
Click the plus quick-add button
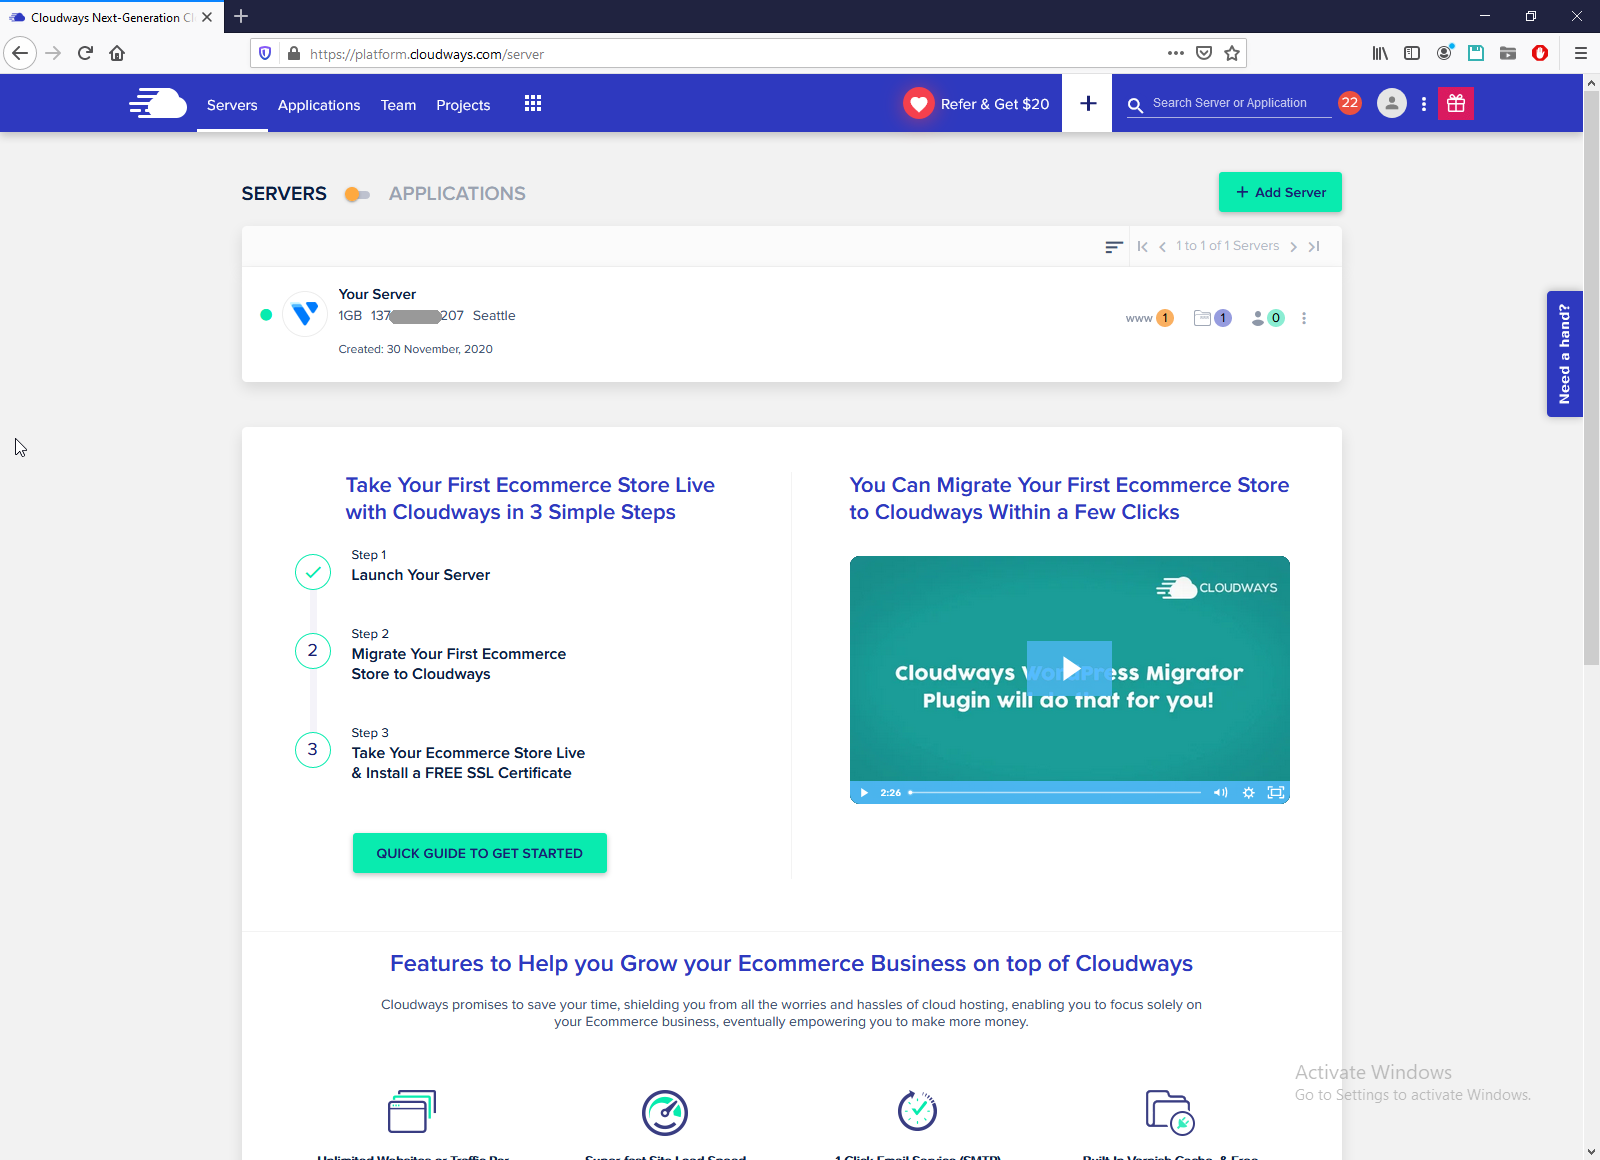tap(1088, 103)
